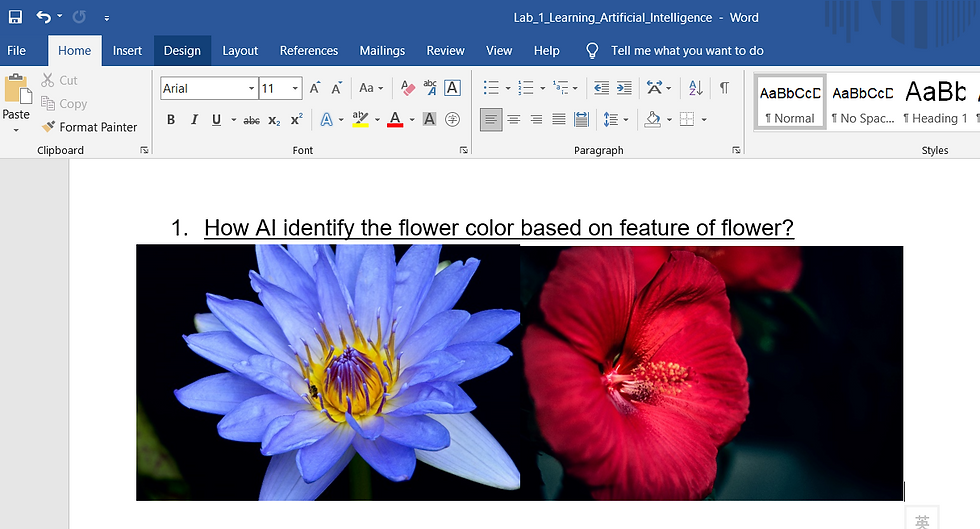Click the Redo icon
This screenshot has height=529, width=980.
[79, 17]
